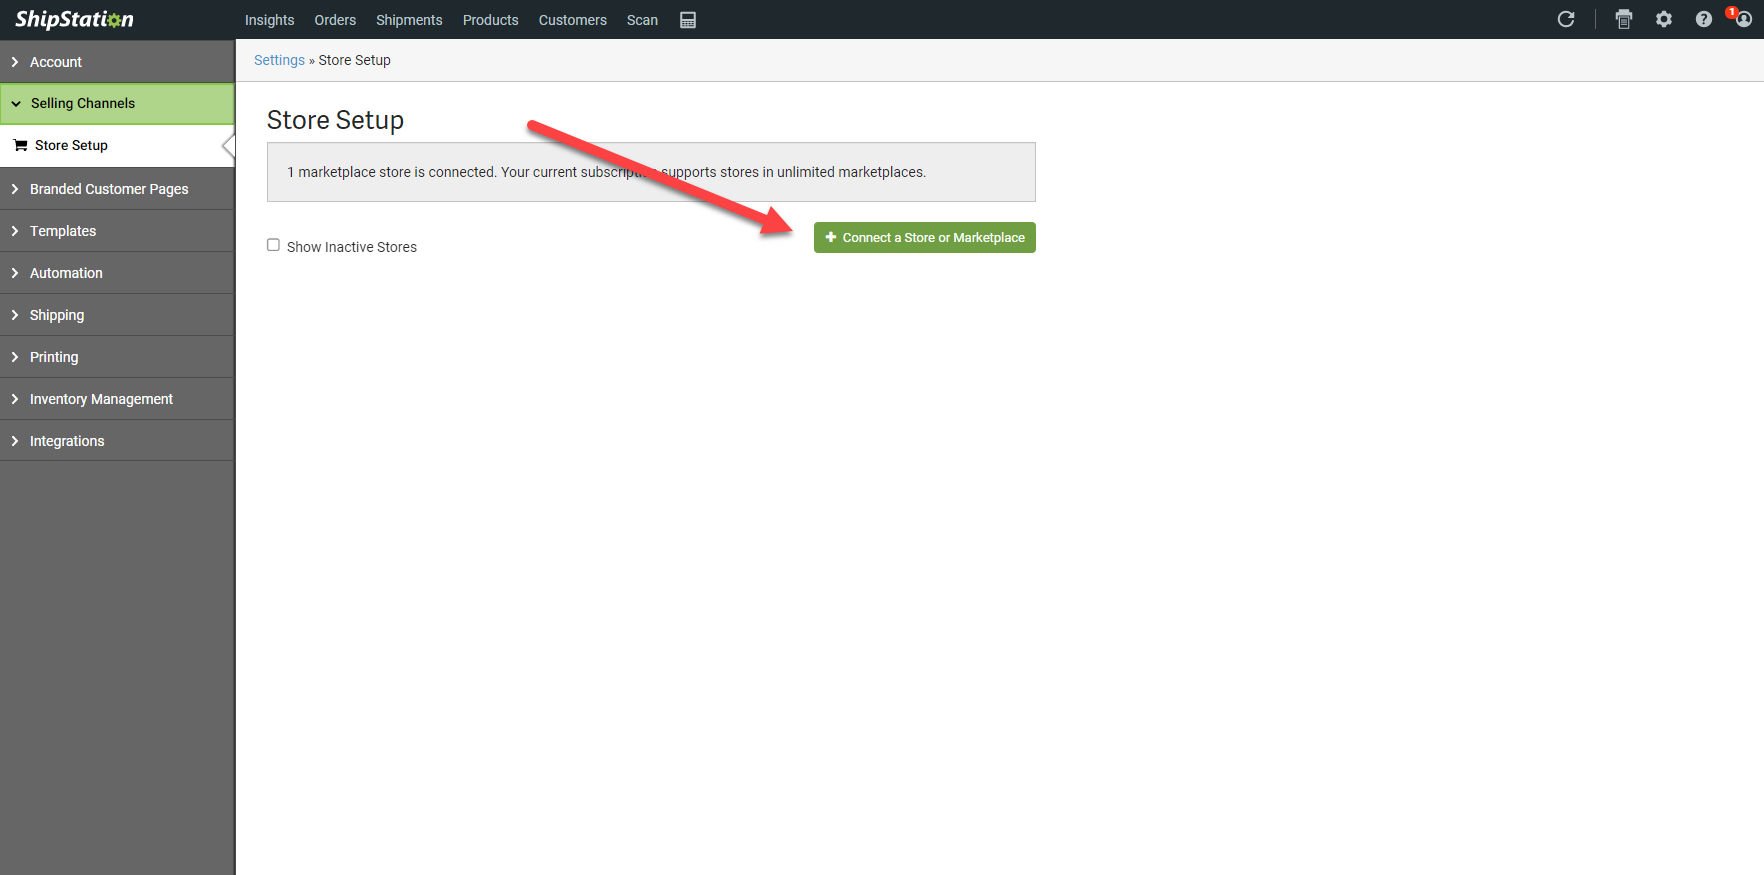Click the ShipStation logo

(x=74, y=20)
